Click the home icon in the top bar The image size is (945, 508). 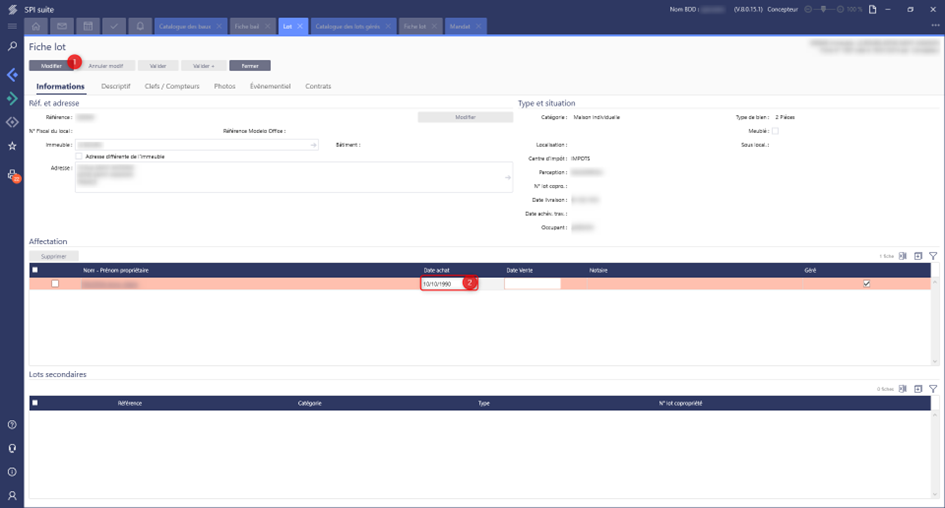[37, 26]
